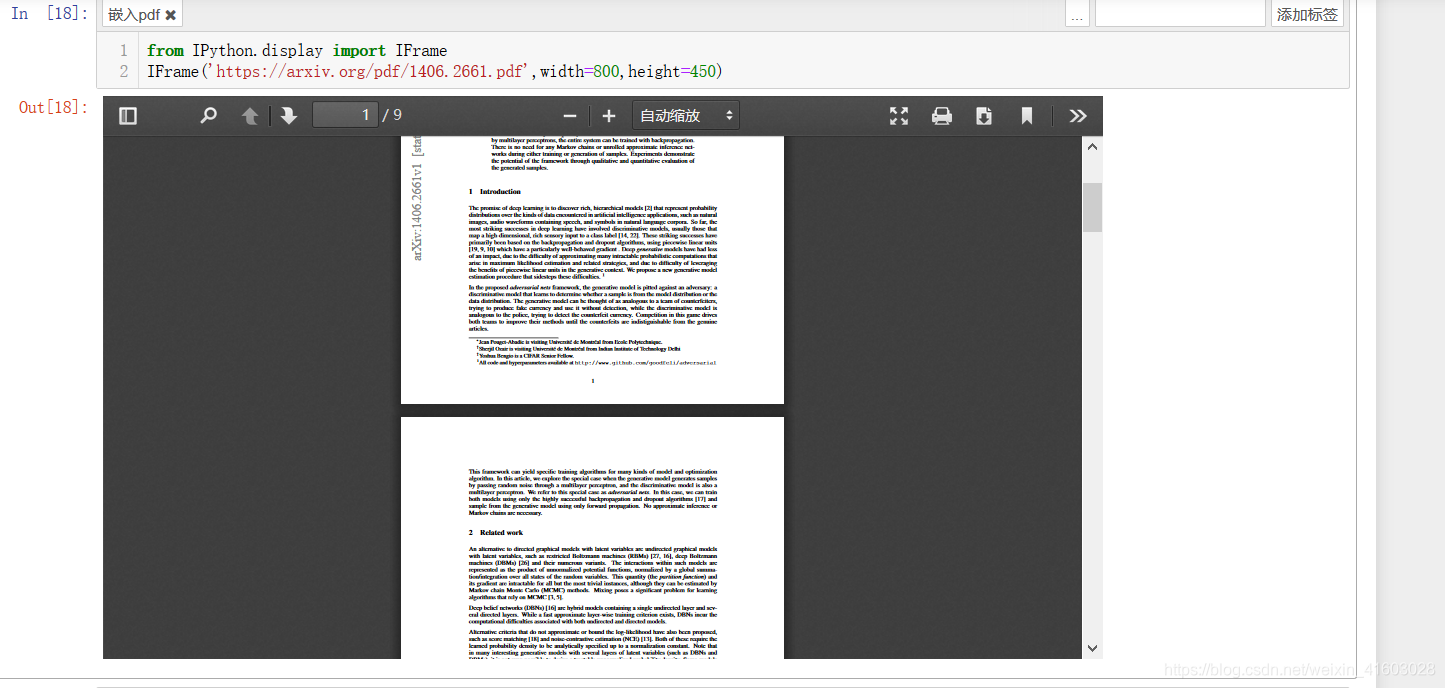Screen dimensions: 1445x688
Task: Click the github adversarial link in footnote
Action: 645,363
